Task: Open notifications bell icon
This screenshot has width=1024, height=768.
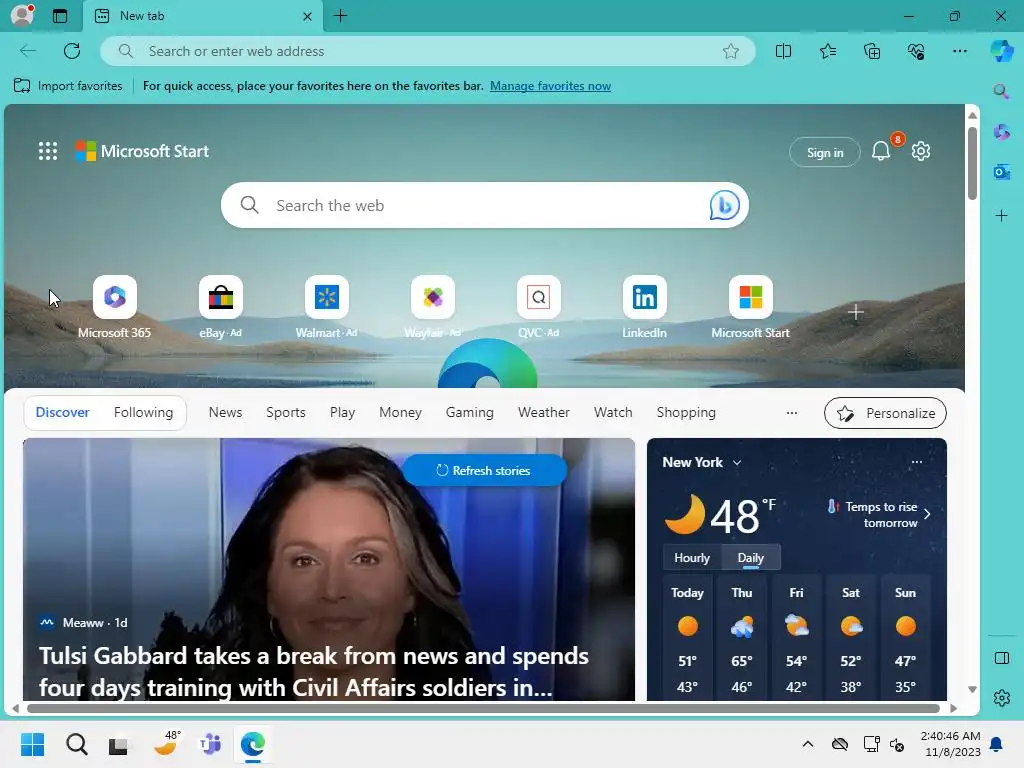Action: pyautogui.click(x=881, y=152)
